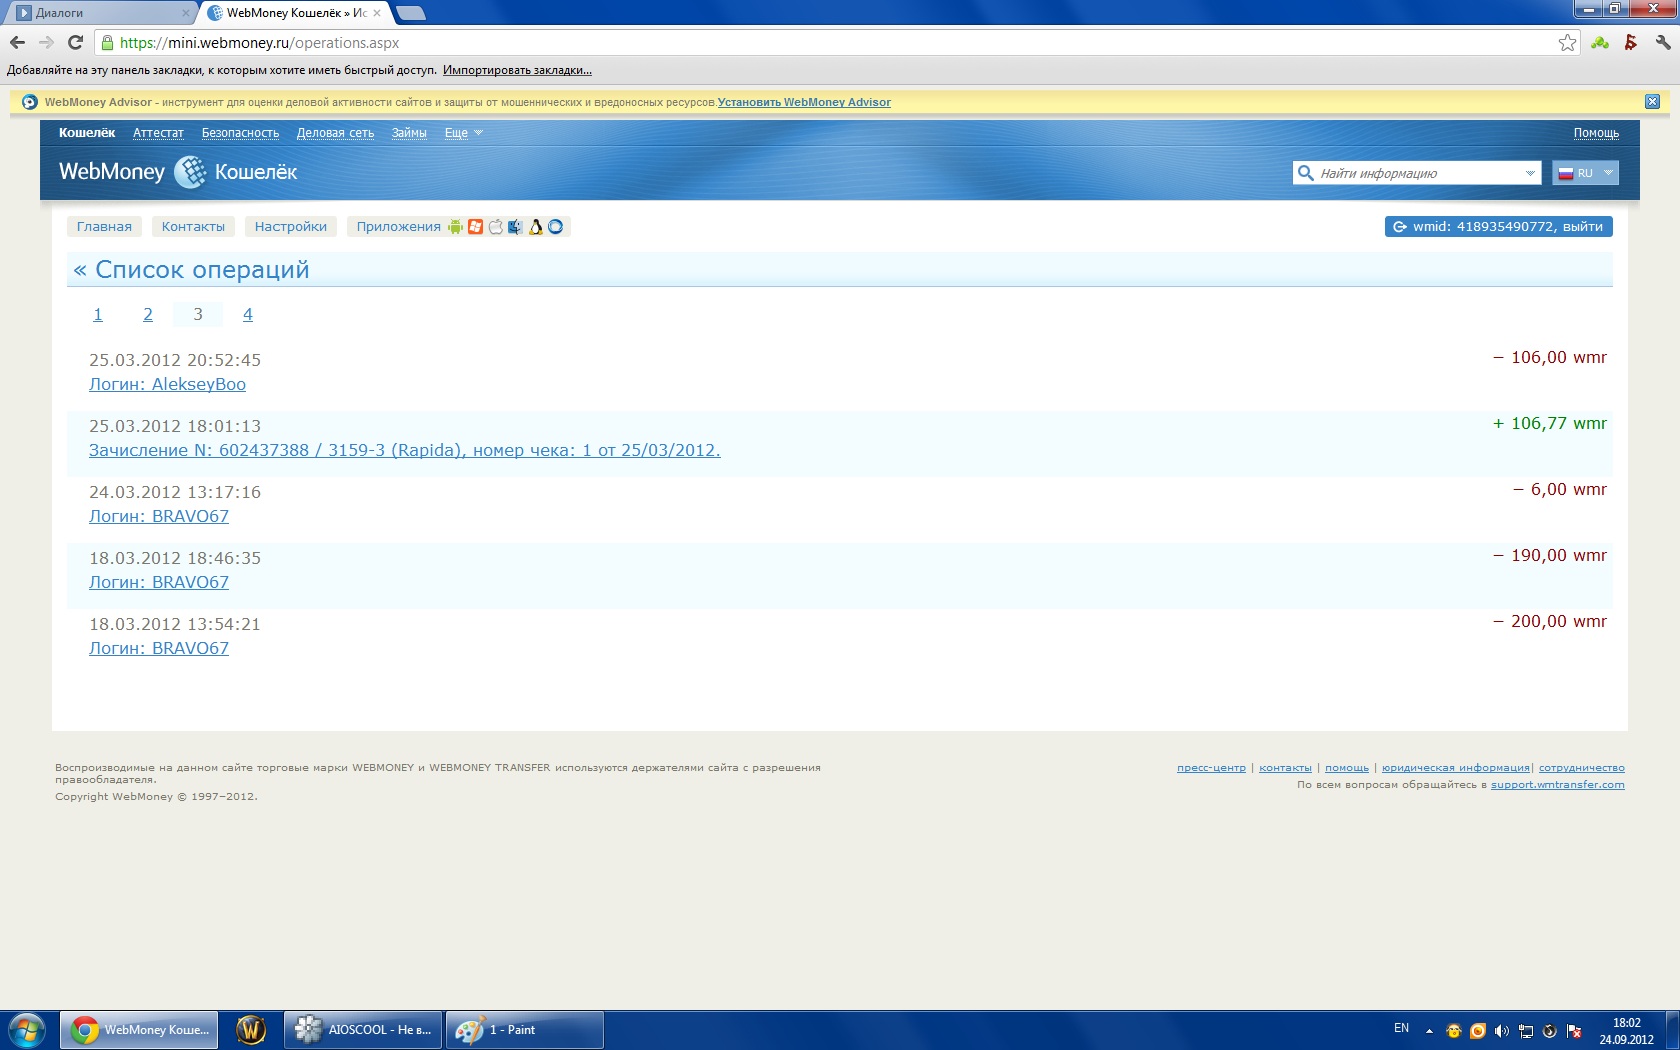
Task: Open the Chrome wrench menu
Action: 1663,43
